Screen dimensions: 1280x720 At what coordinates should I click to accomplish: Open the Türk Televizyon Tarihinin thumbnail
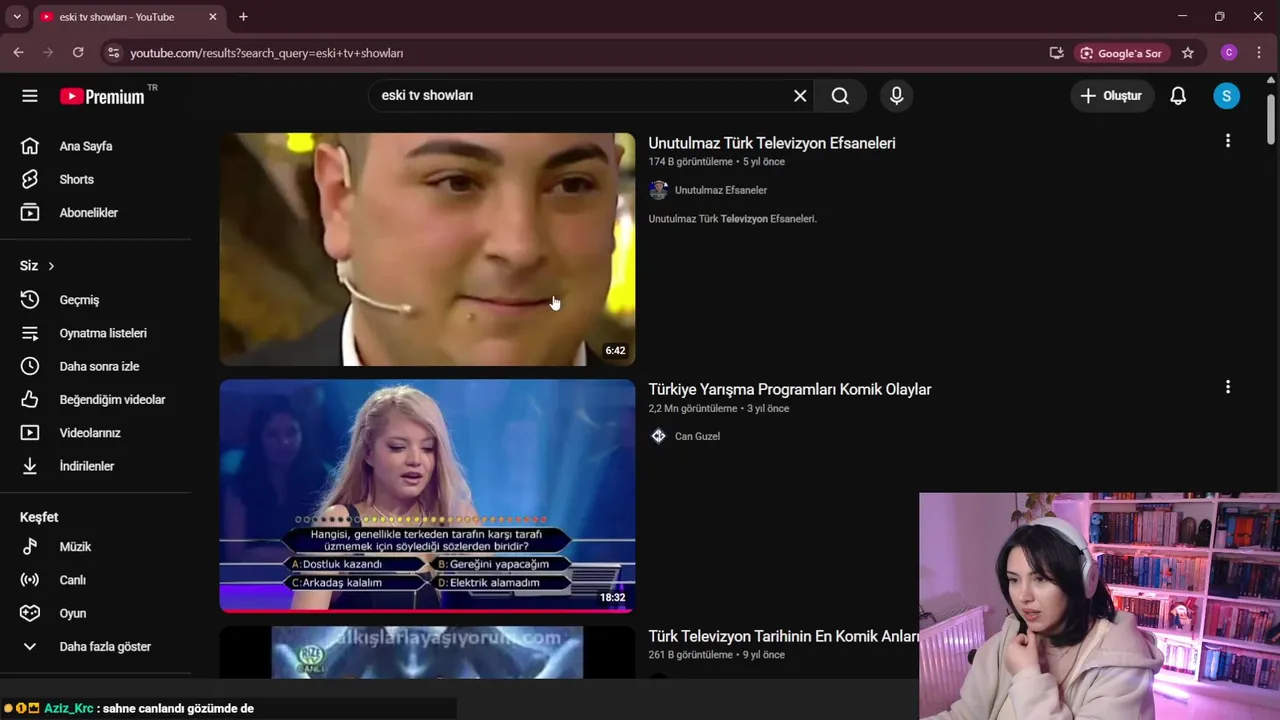(427, 652)
